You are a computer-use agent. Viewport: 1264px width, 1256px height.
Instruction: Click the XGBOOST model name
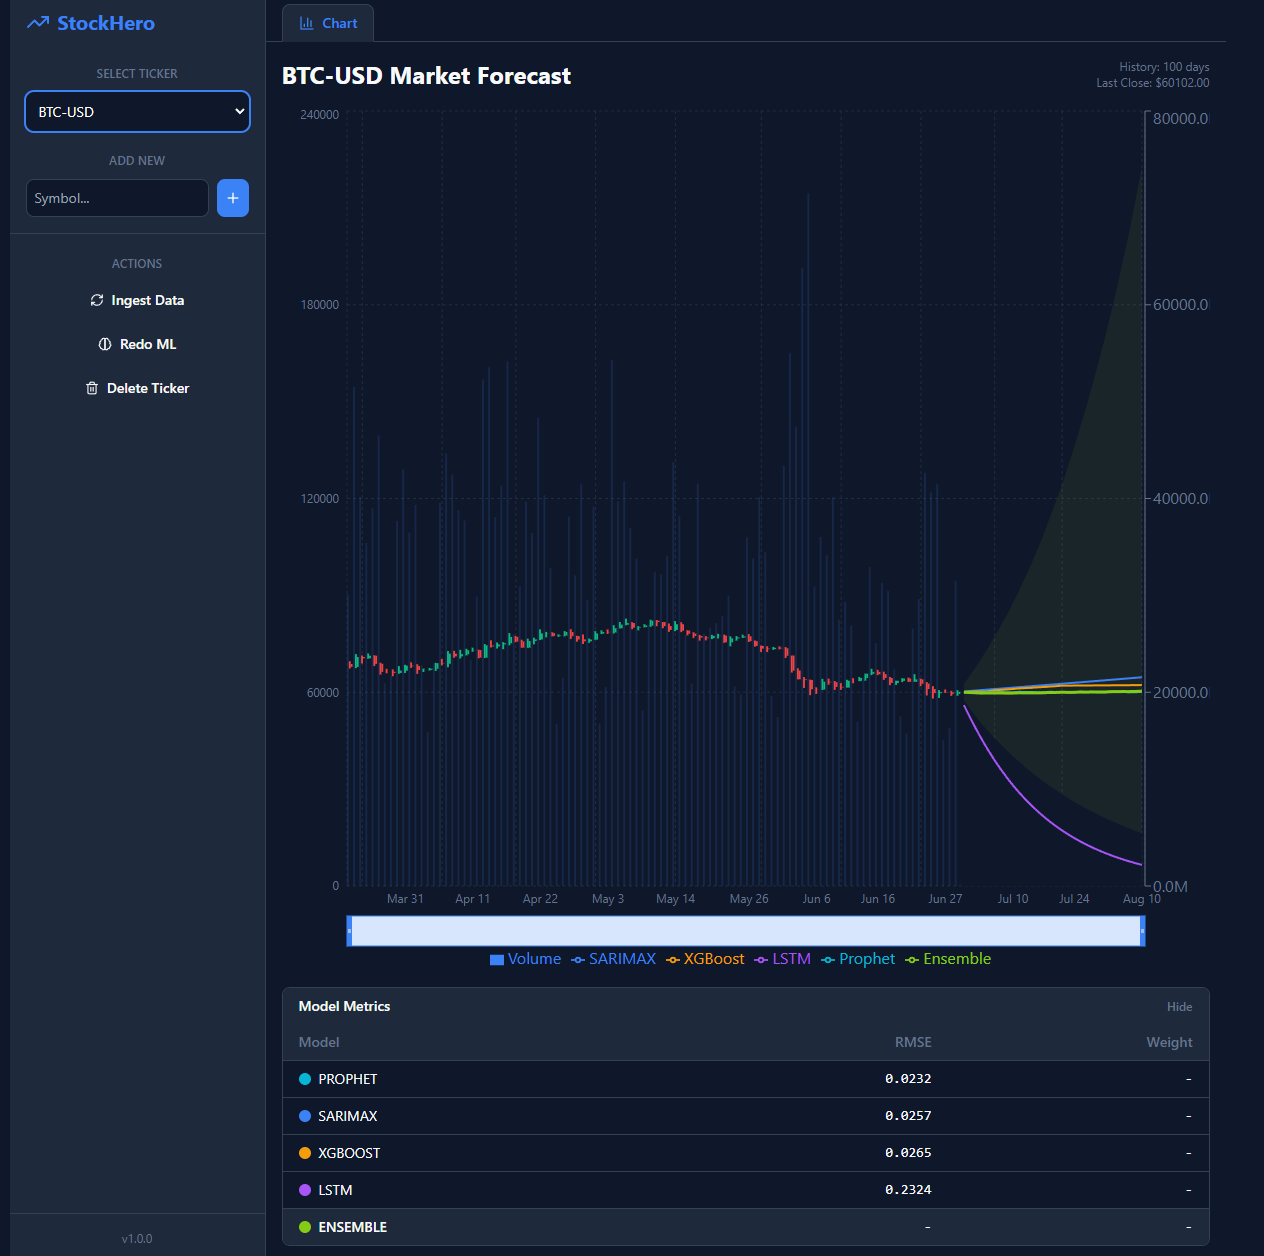(x=349, y=1153)
